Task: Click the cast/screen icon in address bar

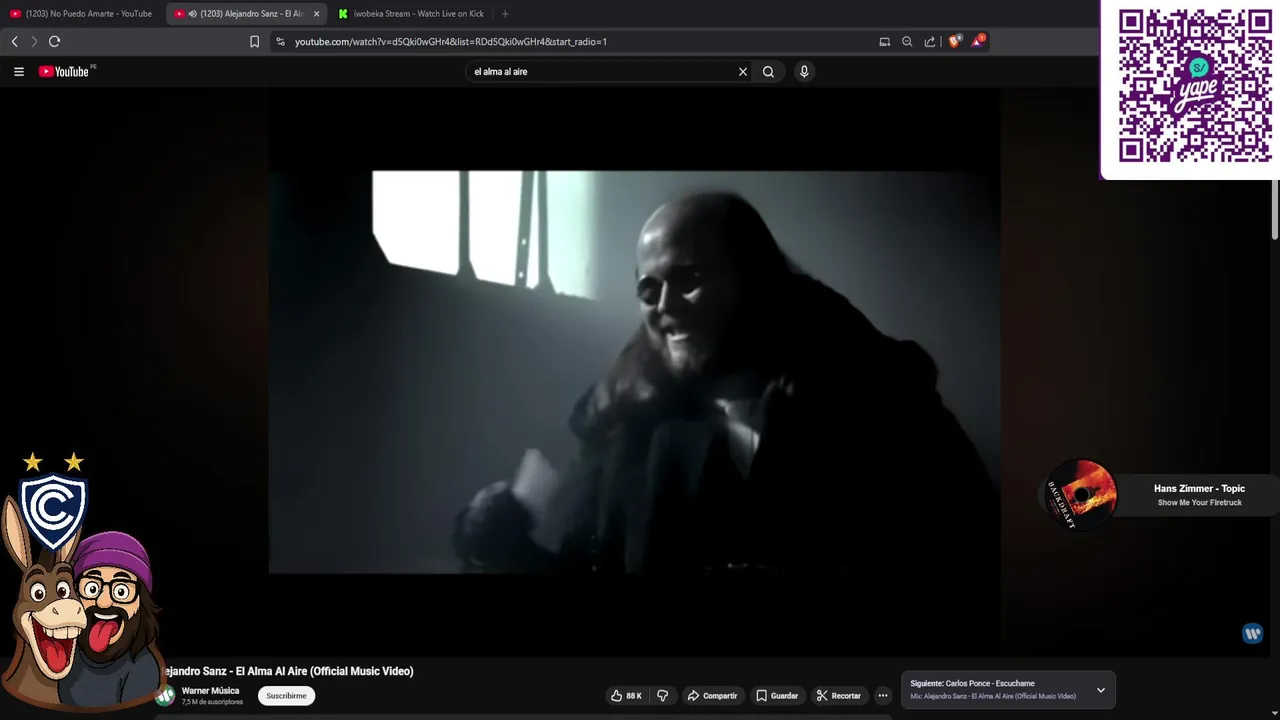Action: click(884, 42)
